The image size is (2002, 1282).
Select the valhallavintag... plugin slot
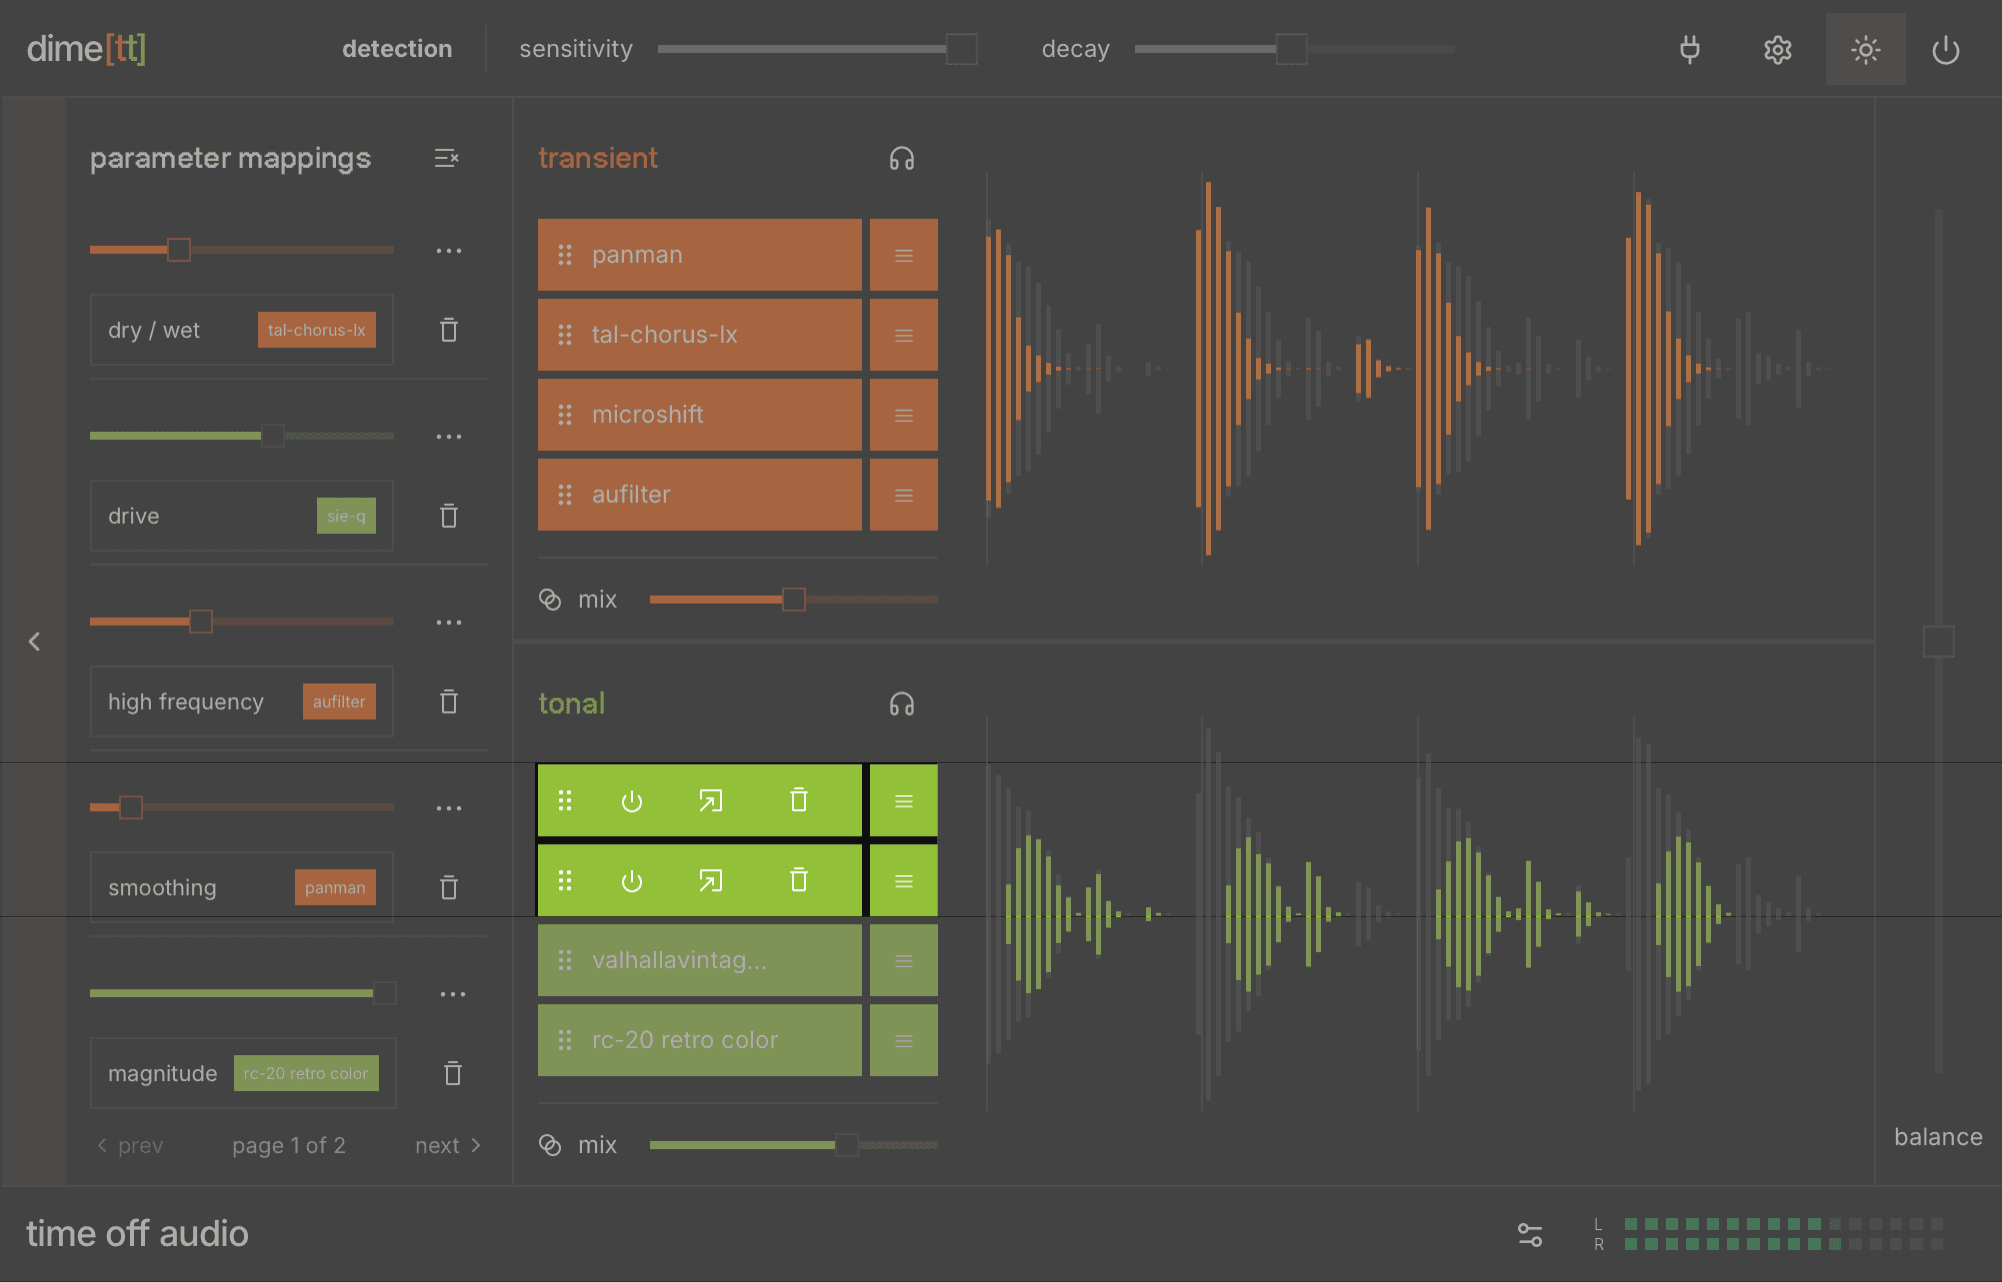(700, 961)
